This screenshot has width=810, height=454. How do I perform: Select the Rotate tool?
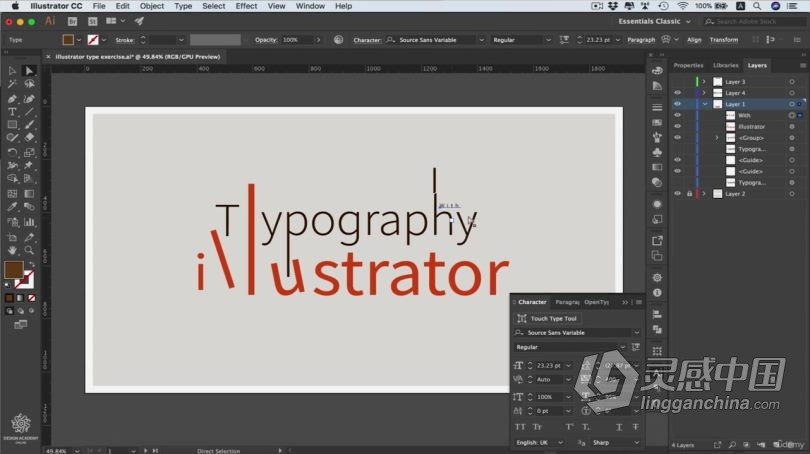click(12, 152)
